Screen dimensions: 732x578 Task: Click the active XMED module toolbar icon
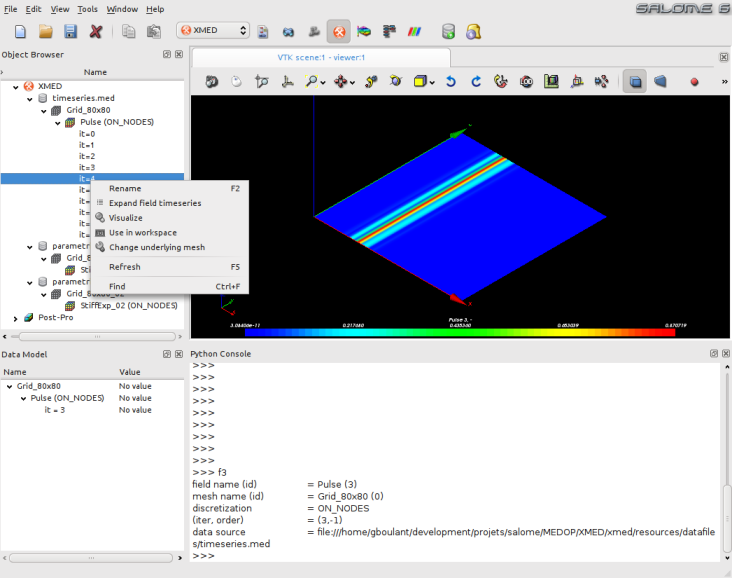(338, 31)
